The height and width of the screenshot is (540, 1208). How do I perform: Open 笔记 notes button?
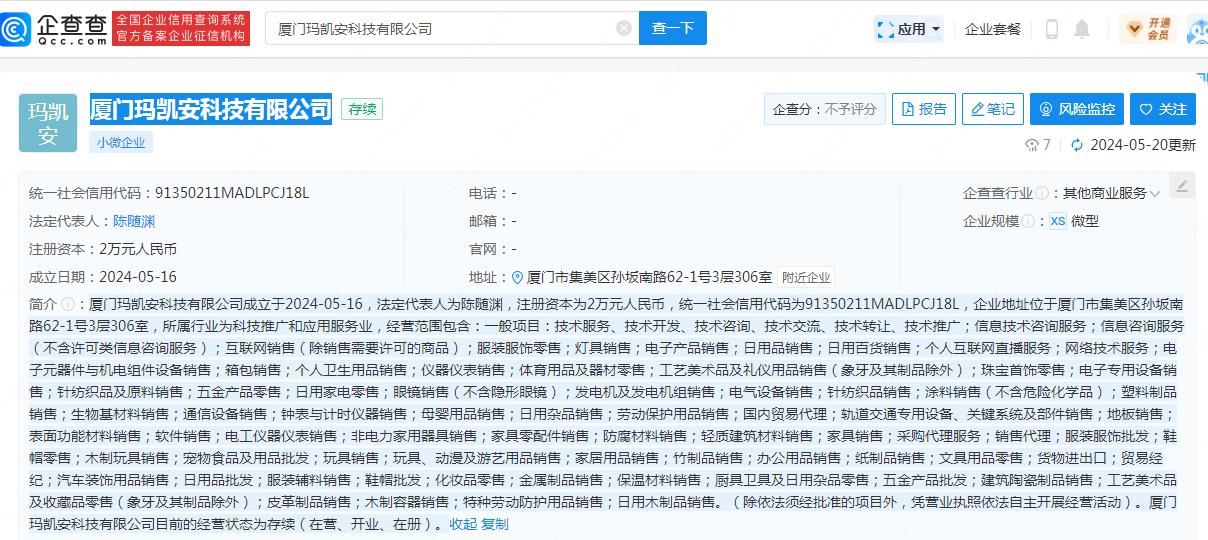992,109
